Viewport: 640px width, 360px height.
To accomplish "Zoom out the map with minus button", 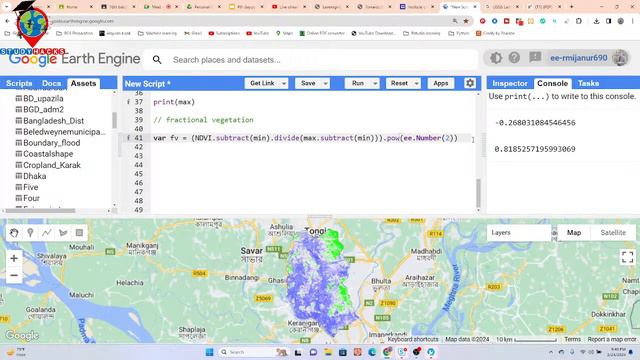I will (x=14, y=276).
